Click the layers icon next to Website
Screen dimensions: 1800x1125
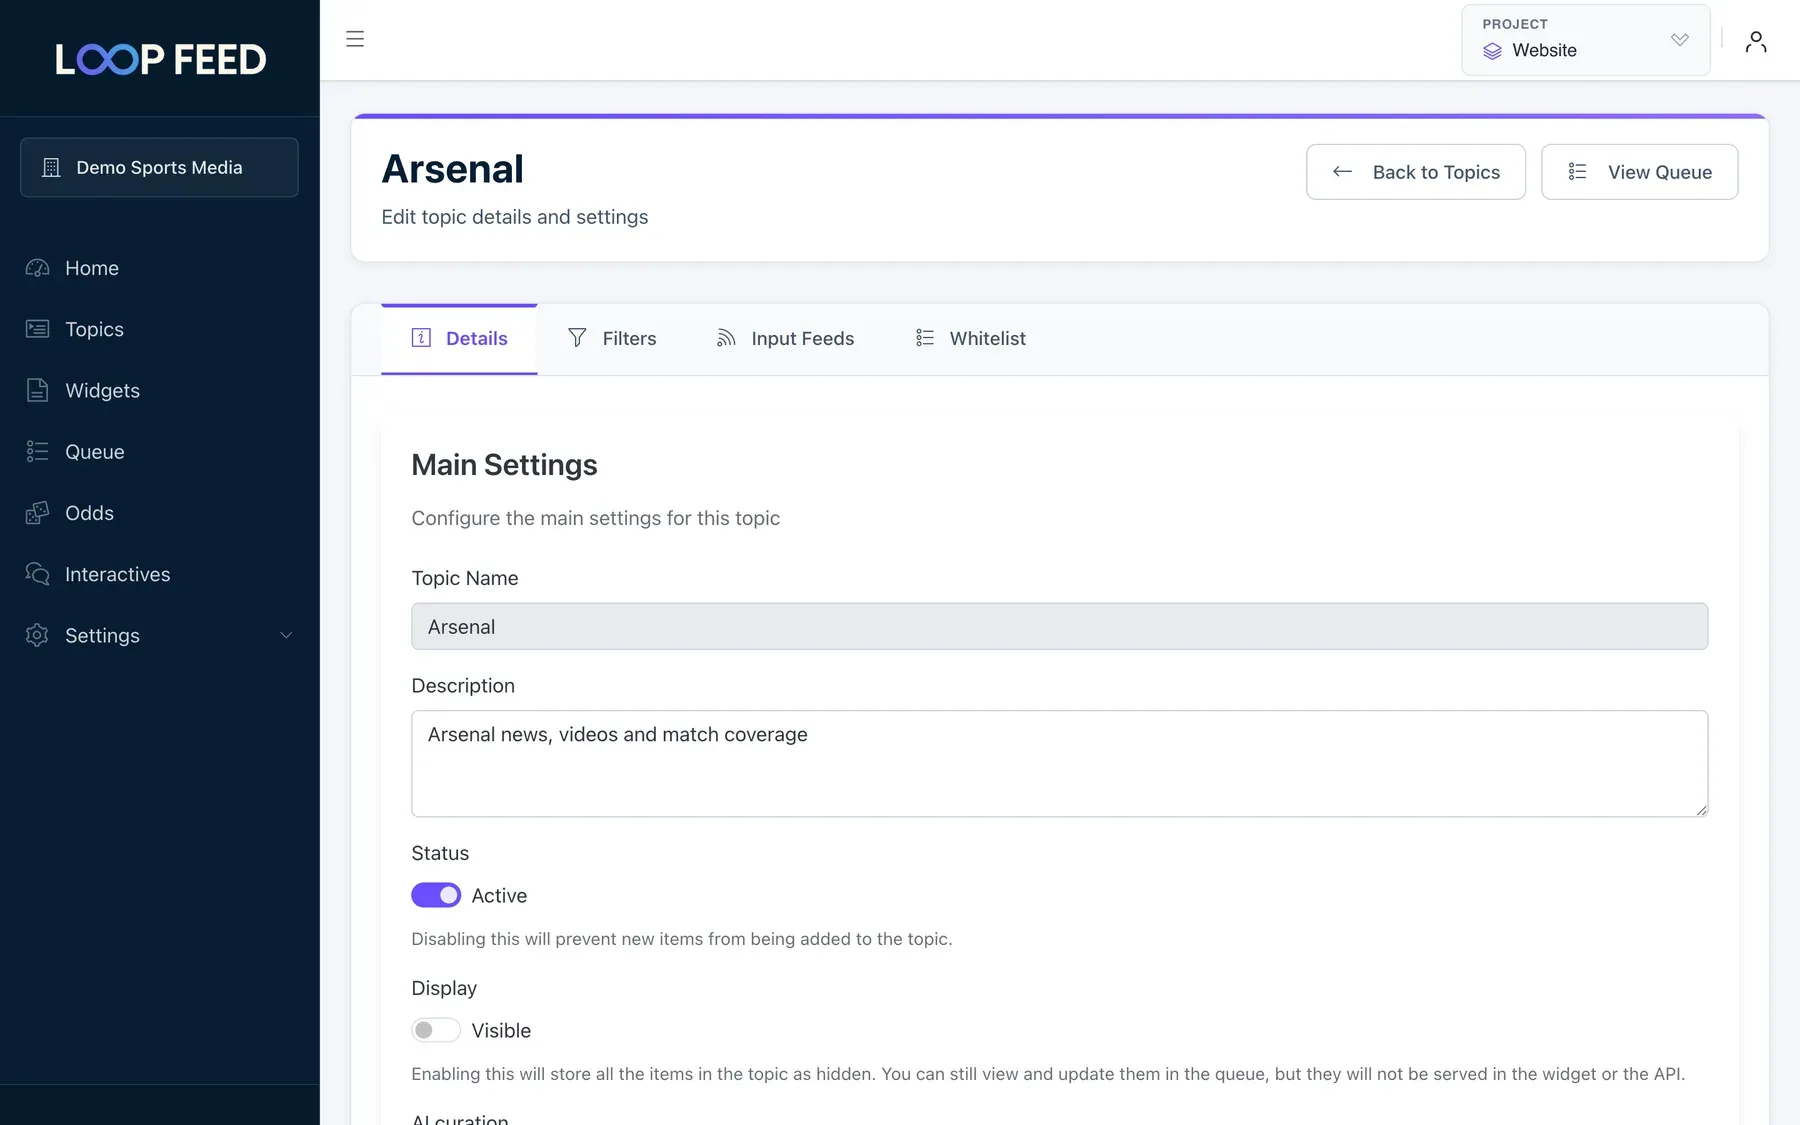click(1492, 51)
